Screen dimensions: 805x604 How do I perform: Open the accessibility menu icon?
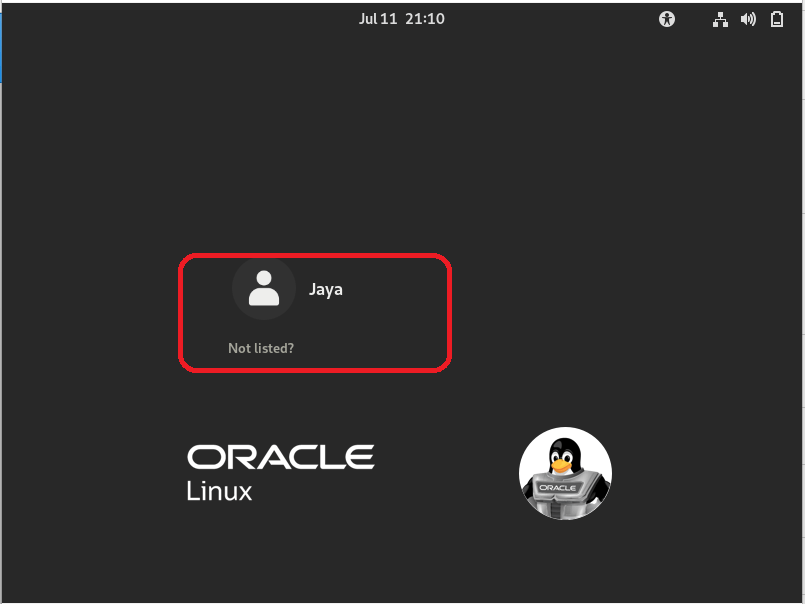point(666,20)
